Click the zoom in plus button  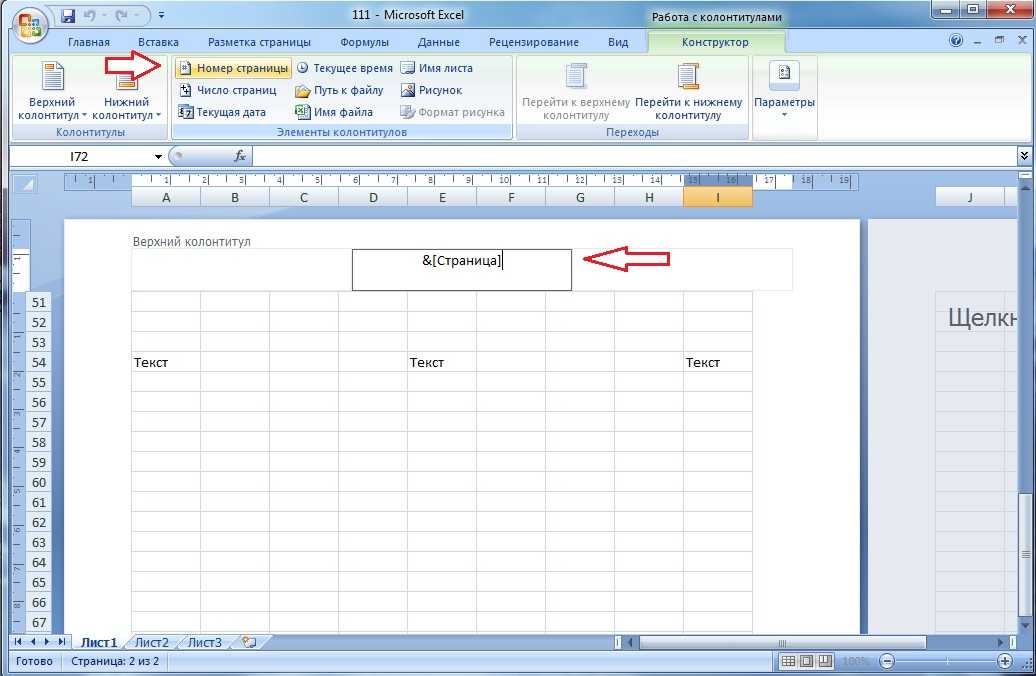(x=1005, y=662)
